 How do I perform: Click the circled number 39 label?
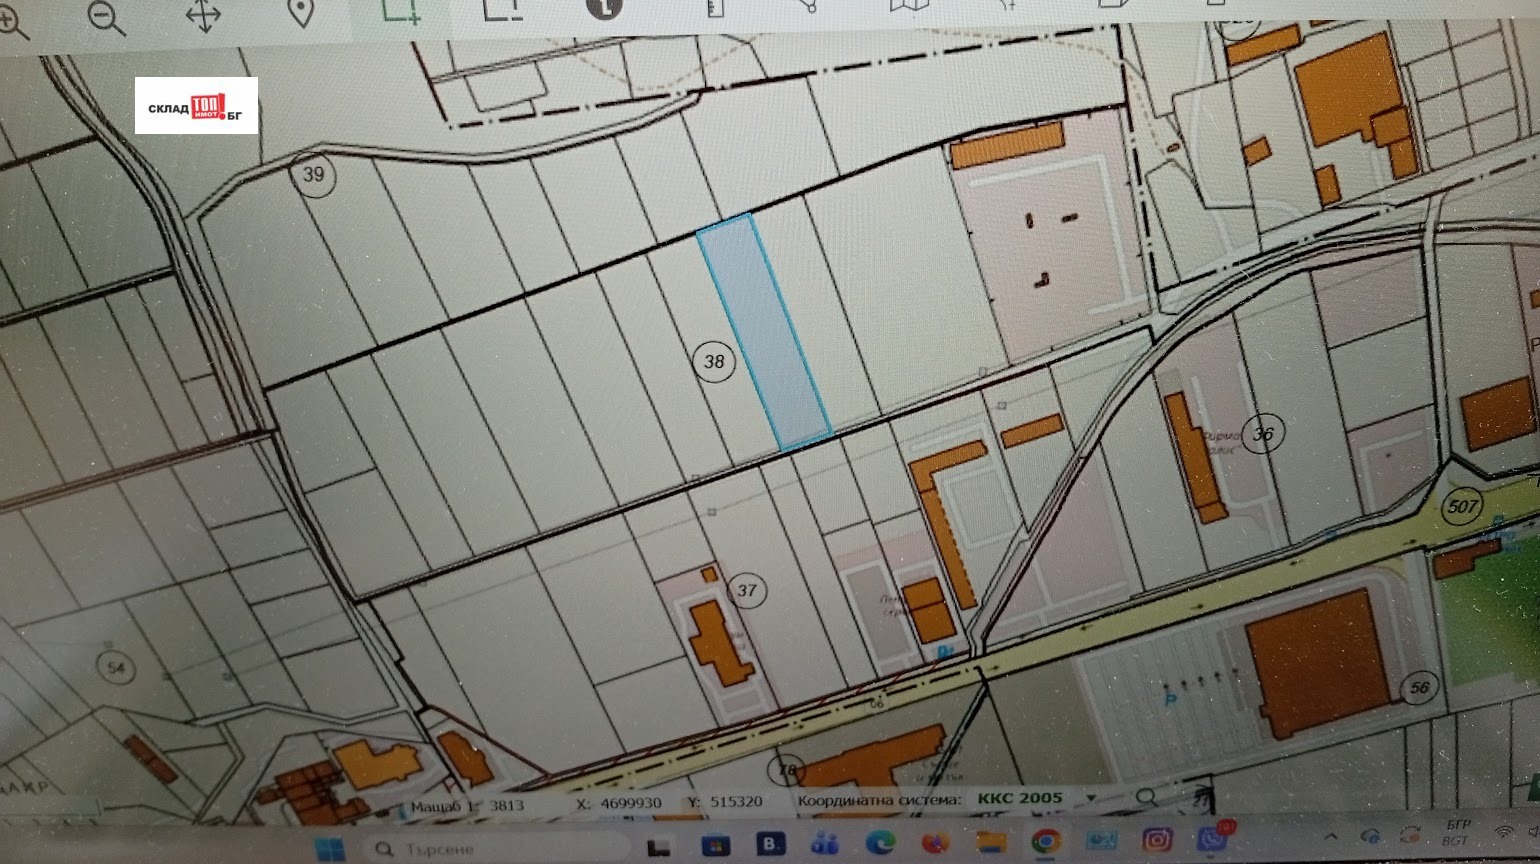(x=313, y=175)
